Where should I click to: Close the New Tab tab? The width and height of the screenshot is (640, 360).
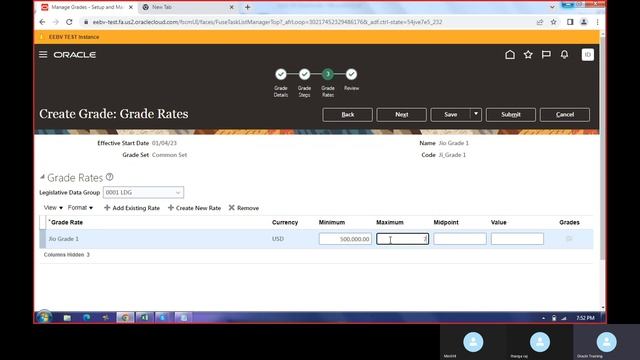point(231,7)
